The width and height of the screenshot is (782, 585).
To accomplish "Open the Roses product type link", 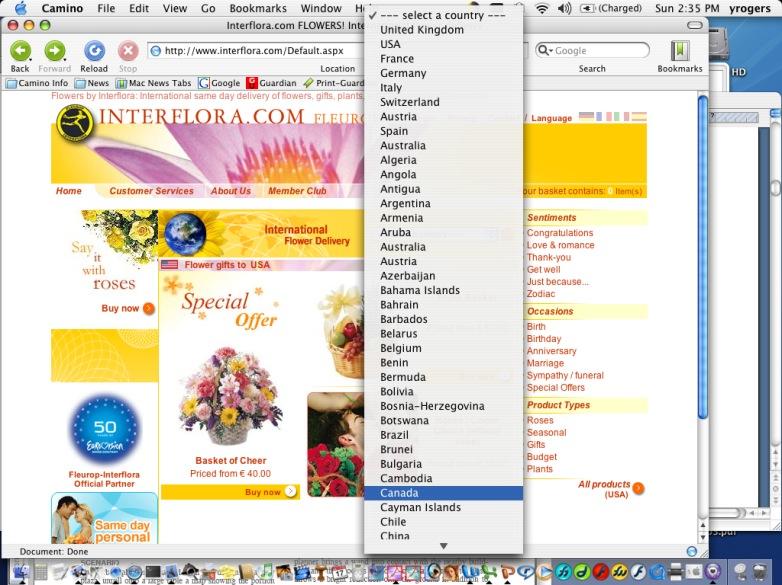I will (x=540, y=420).
